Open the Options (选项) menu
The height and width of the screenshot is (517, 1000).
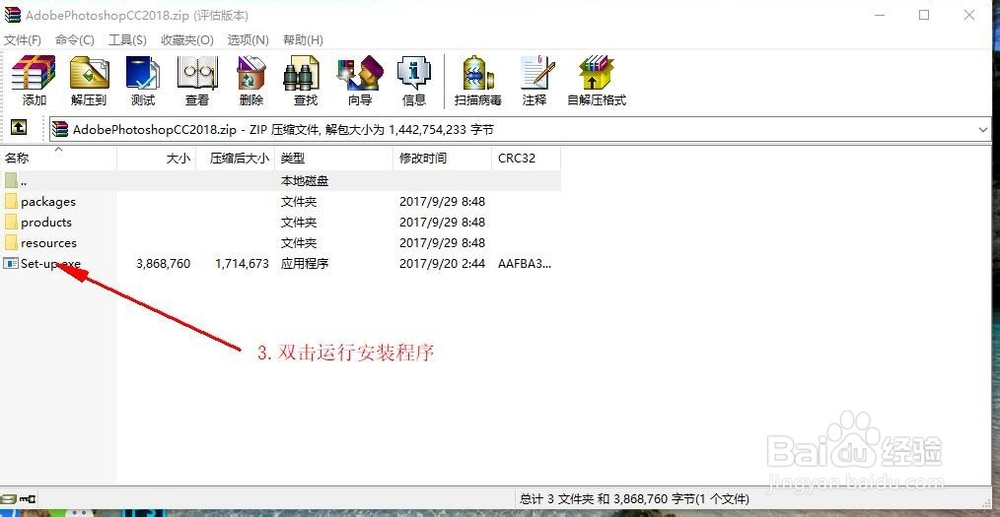pyautogui.click(x=248, y=40)
